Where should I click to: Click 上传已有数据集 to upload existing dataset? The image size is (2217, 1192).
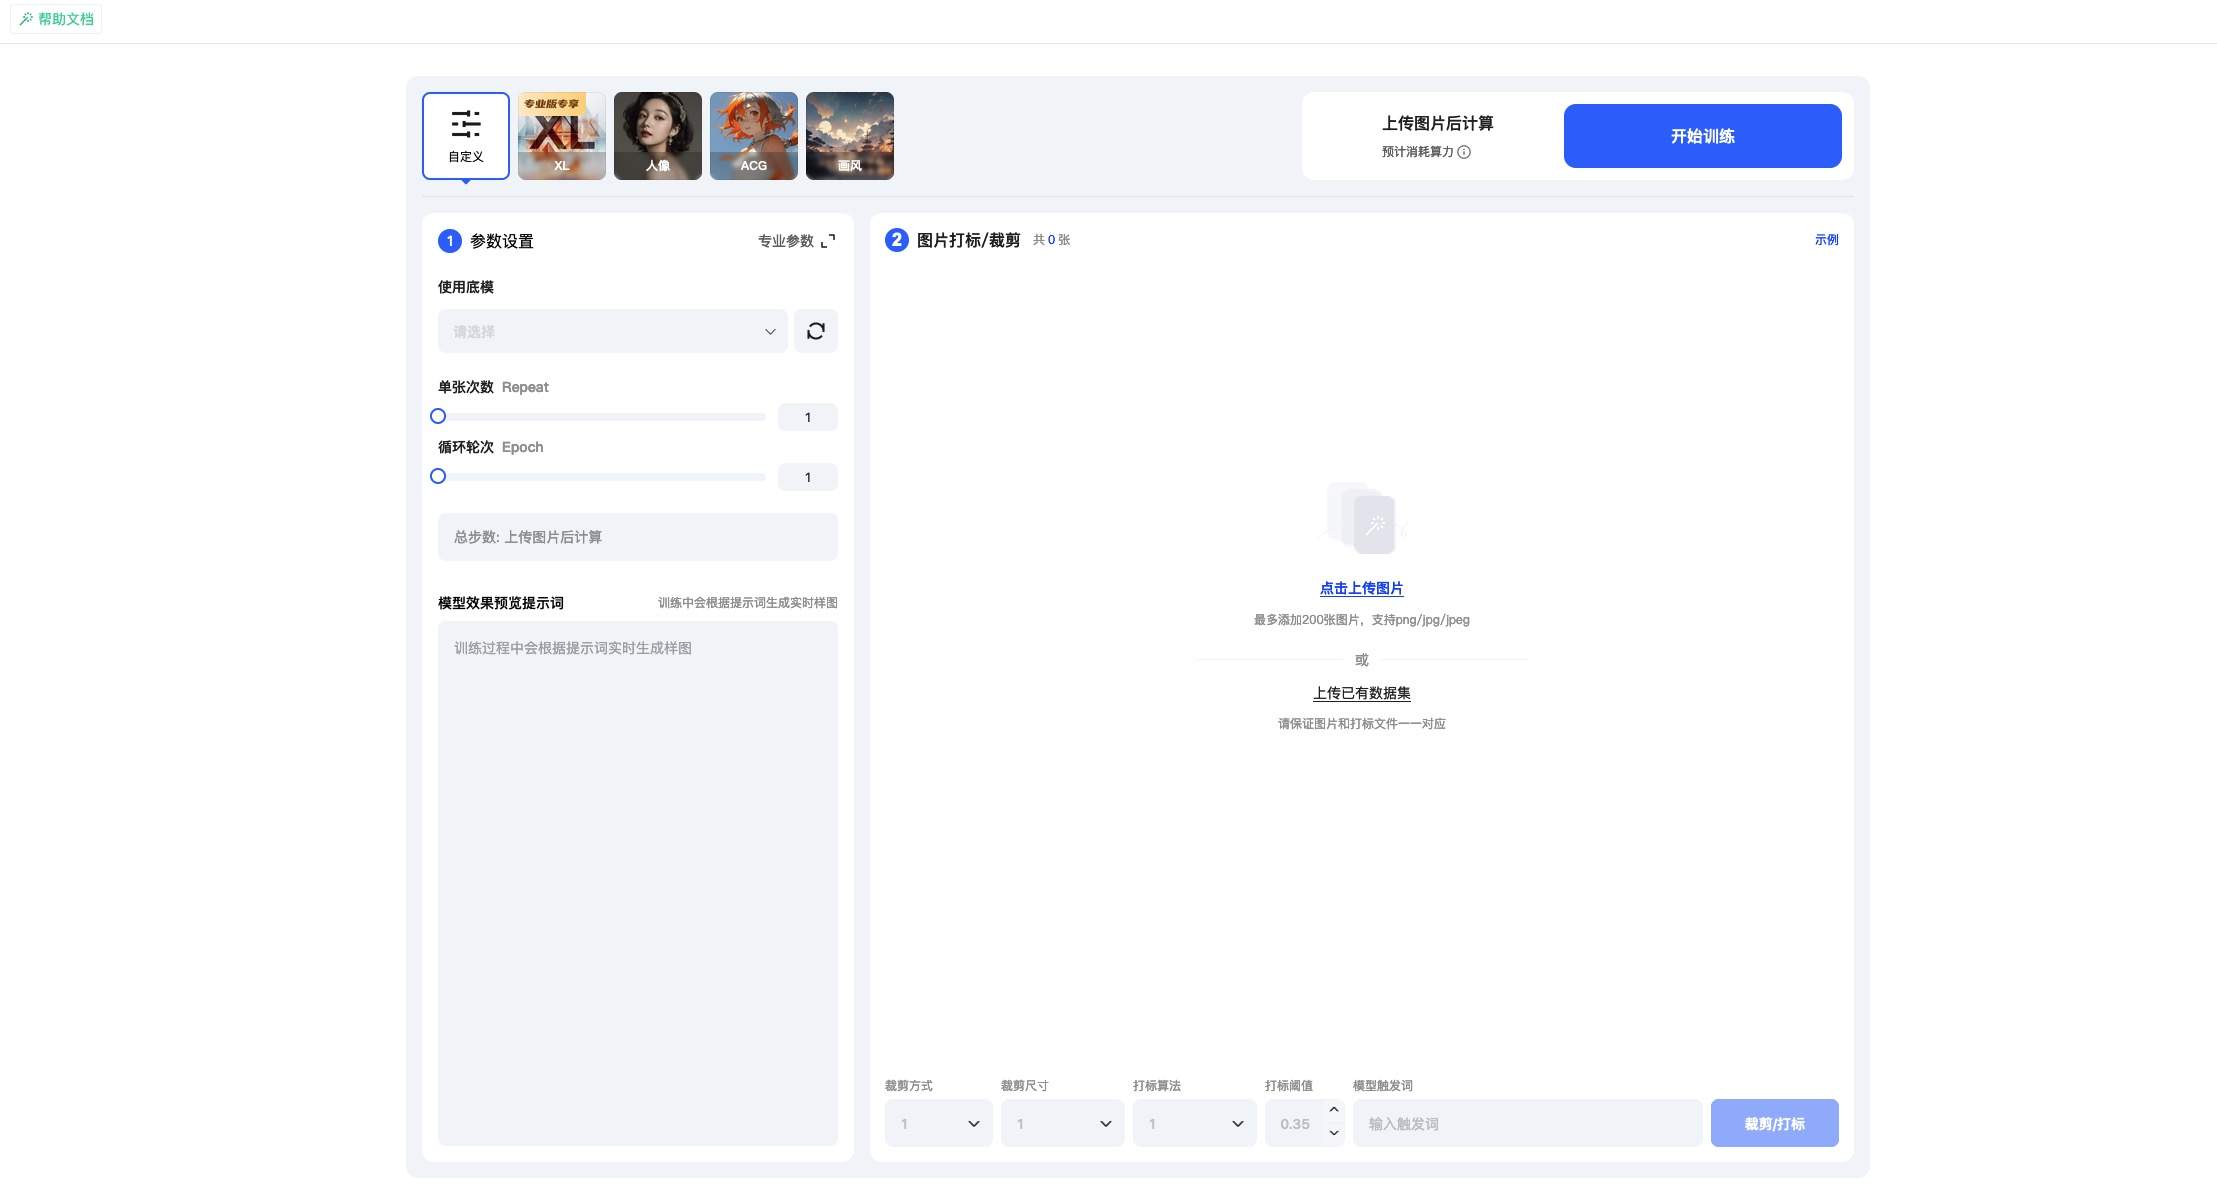pos(1360,692)
